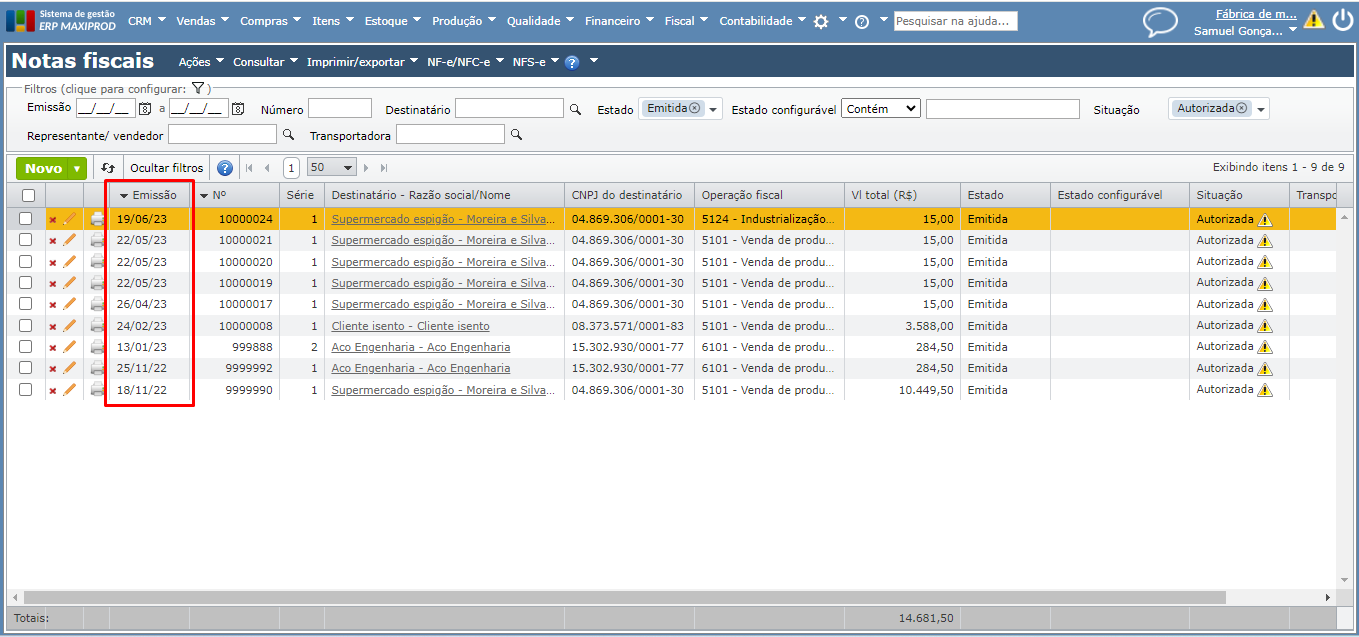Delete invoice 10000024 with red X
The height and width of the screenshot is (637, 1359).
point(53,220)
